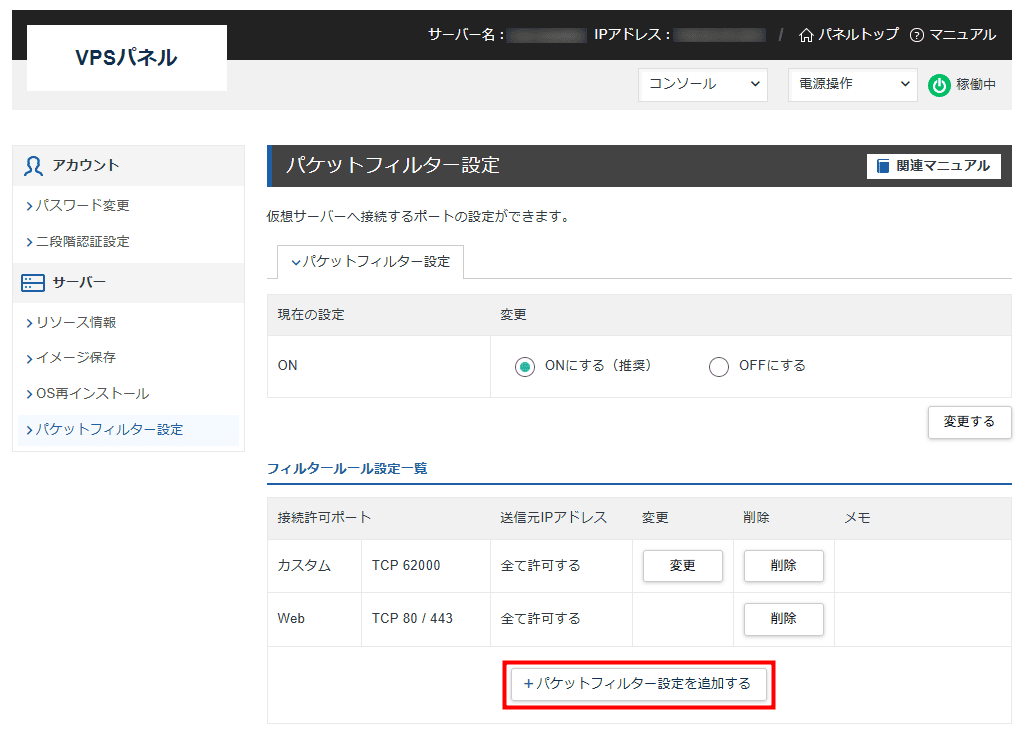Viewport: 1029px width, 737px height.
Task: Click the book icon on 関連マニュアル button
Action: coord(881,165)
